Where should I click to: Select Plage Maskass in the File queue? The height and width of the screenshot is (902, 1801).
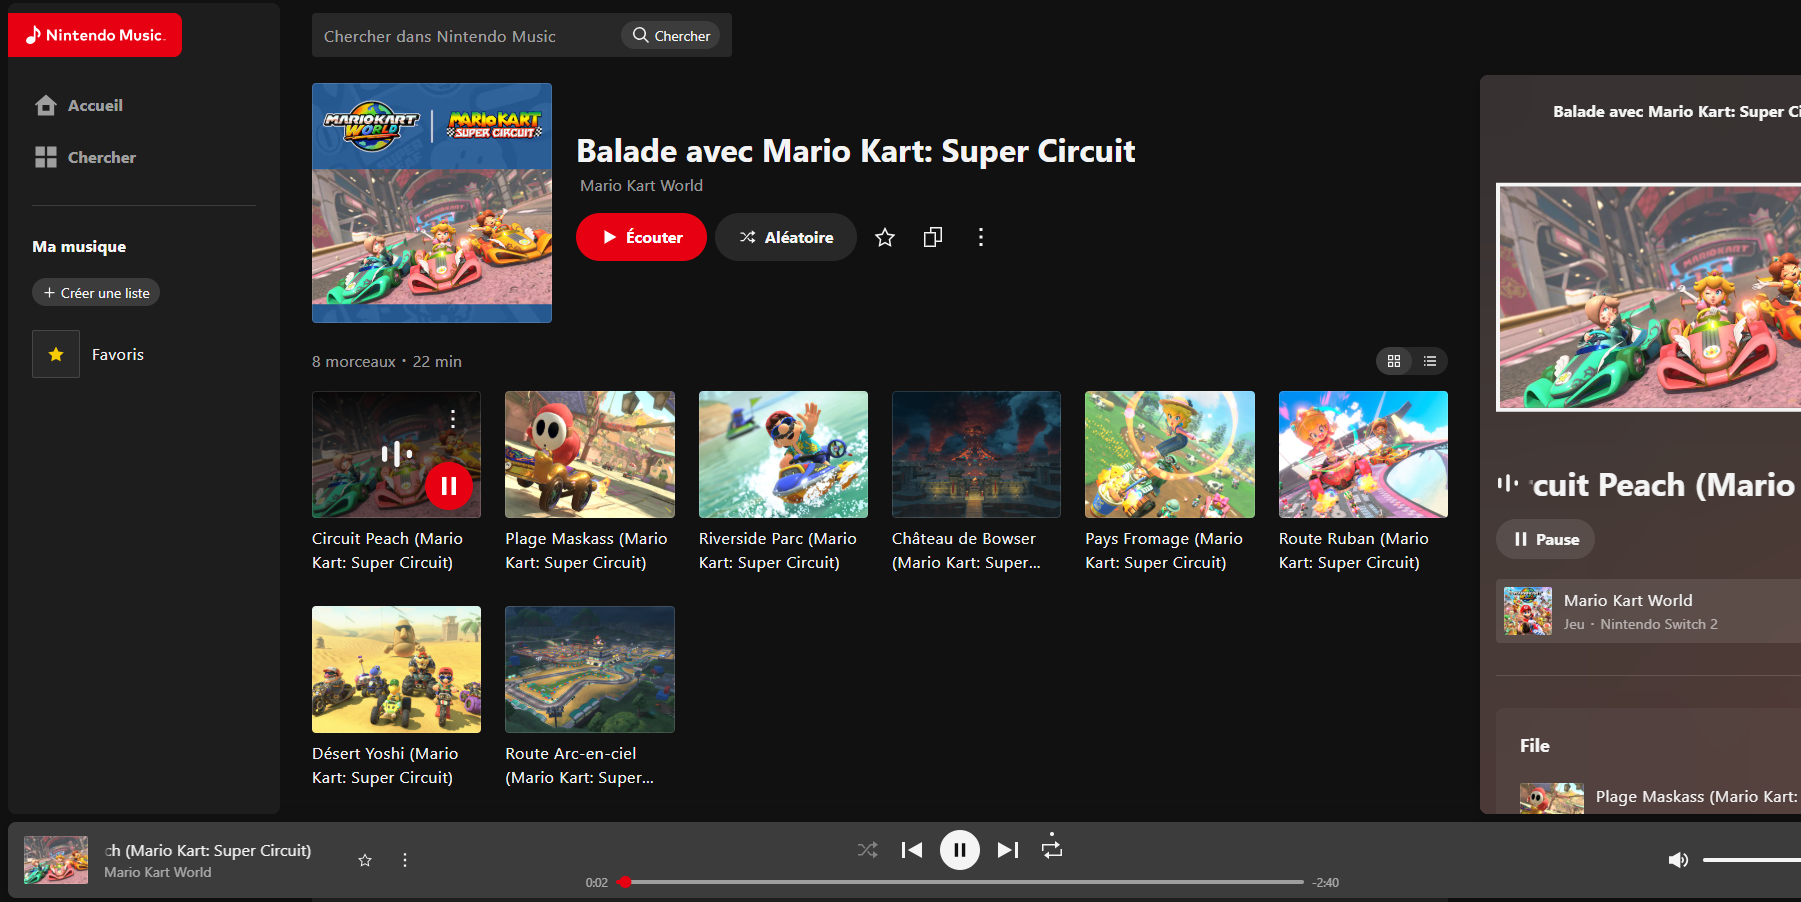[1660, 797]
